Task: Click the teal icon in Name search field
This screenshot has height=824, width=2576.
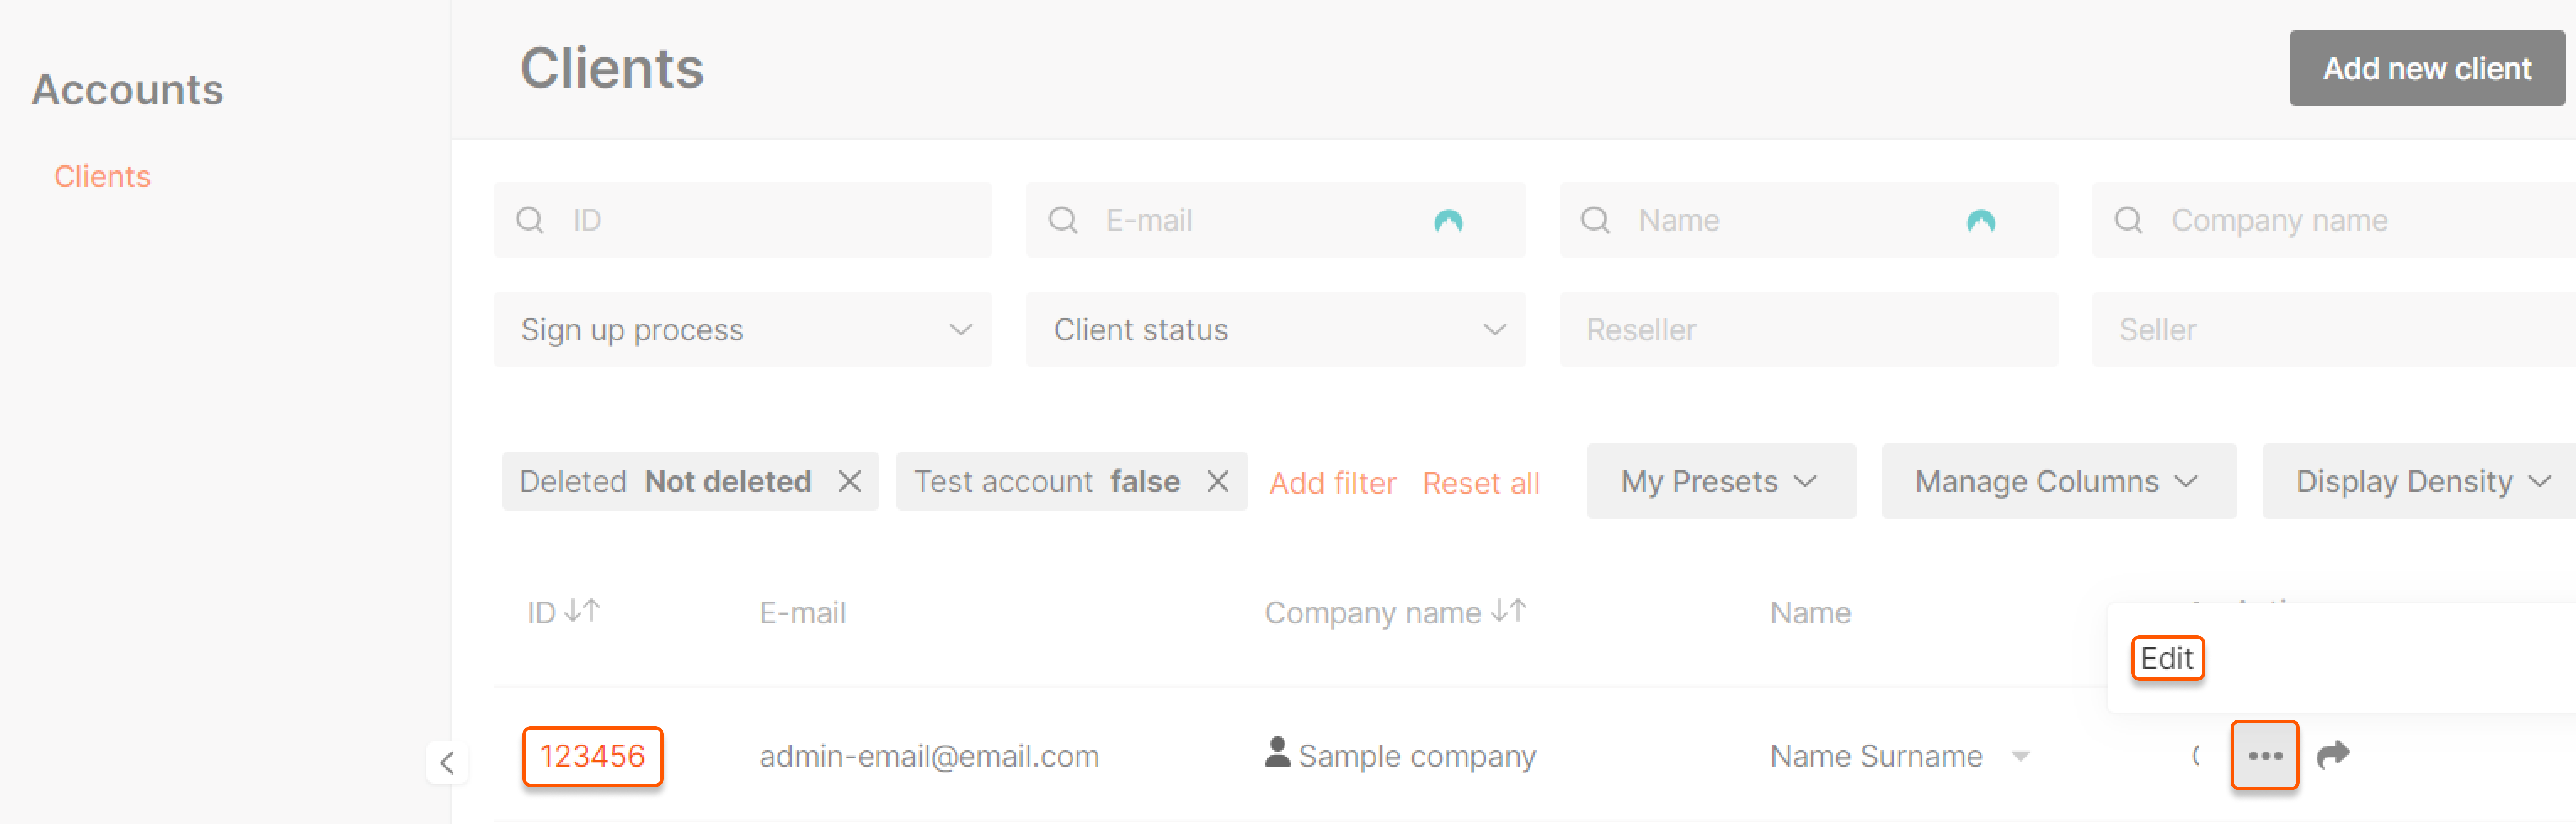Action: (1980, 221)
